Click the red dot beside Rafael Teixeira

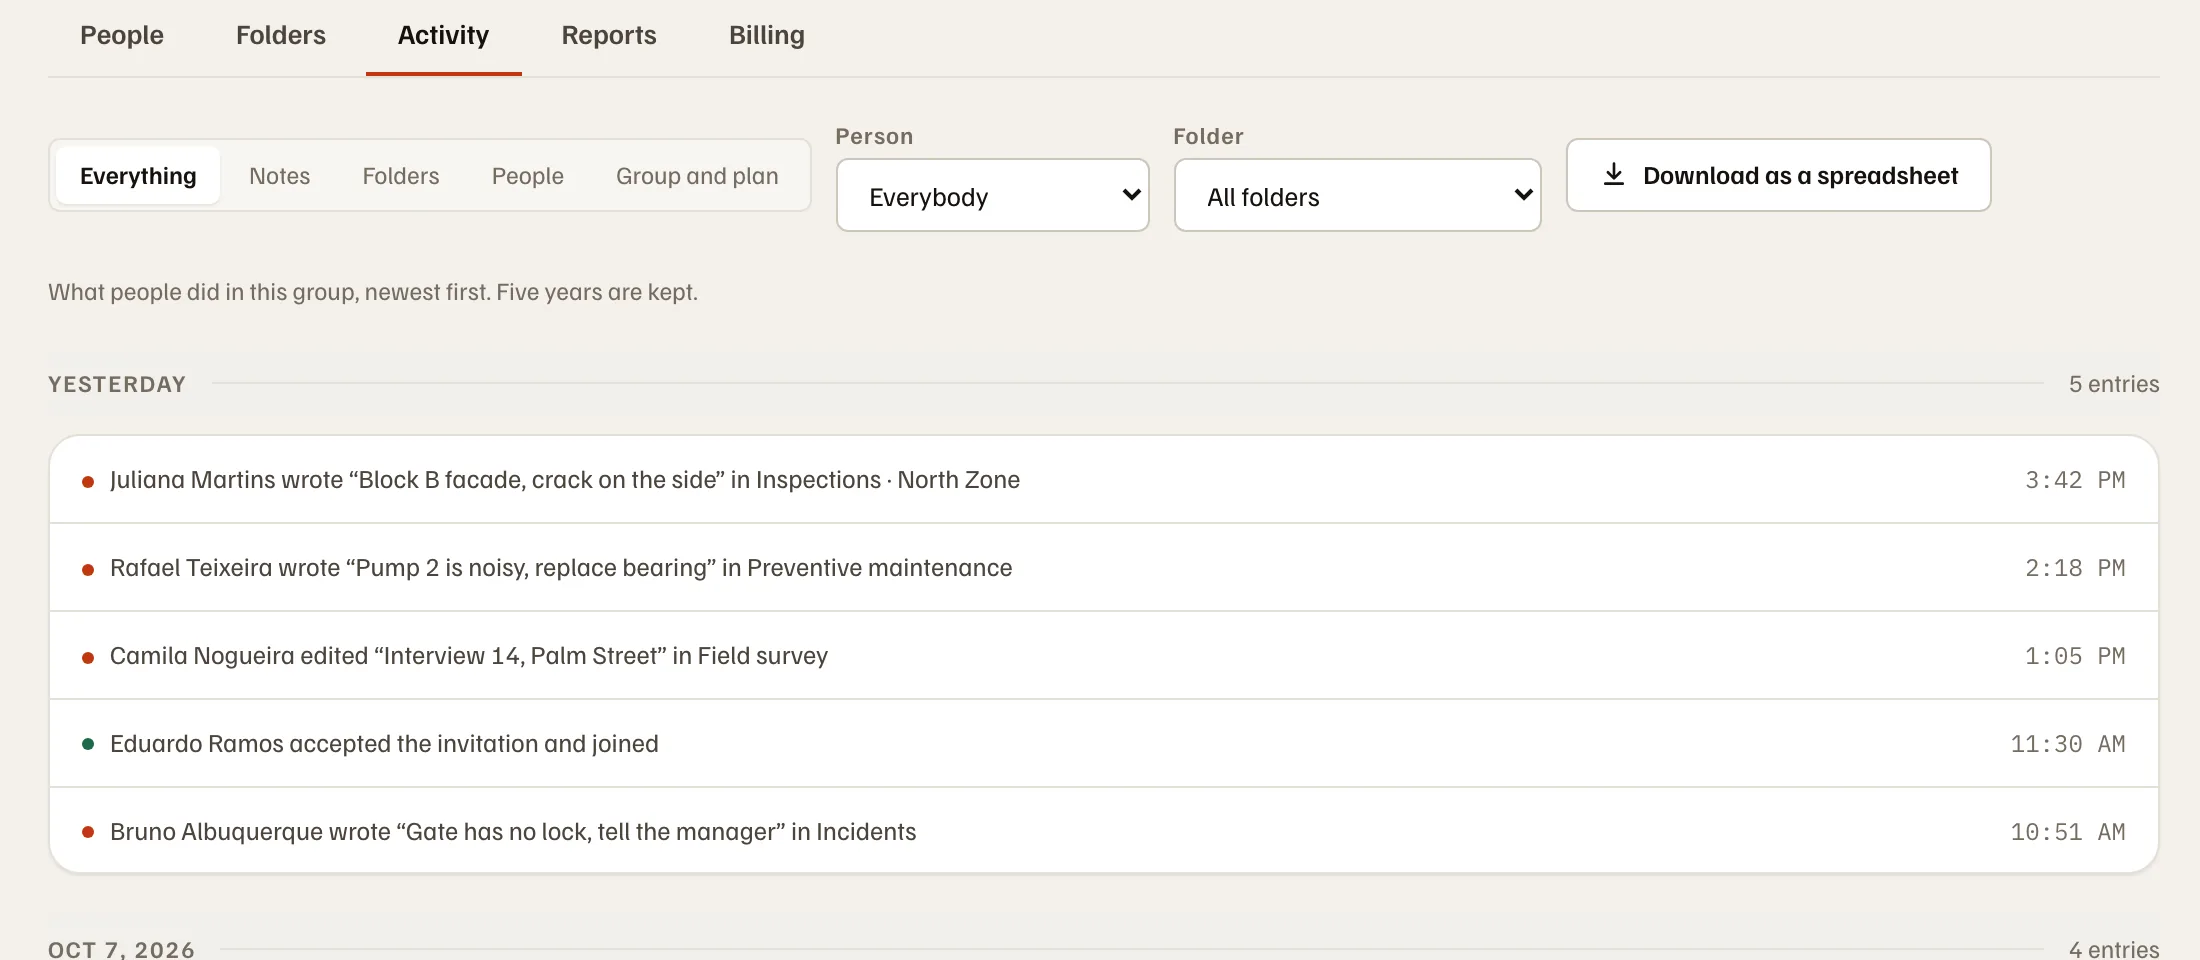point(88,570)
